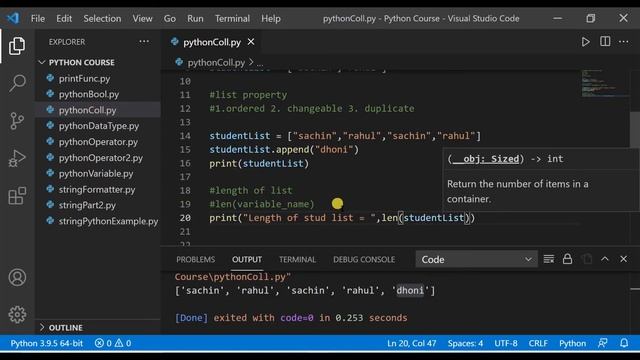Image resolution: width=640 pixels, height=360 pixels.
Task: Change end of line sequence CRLF
Action: (538, 343)
